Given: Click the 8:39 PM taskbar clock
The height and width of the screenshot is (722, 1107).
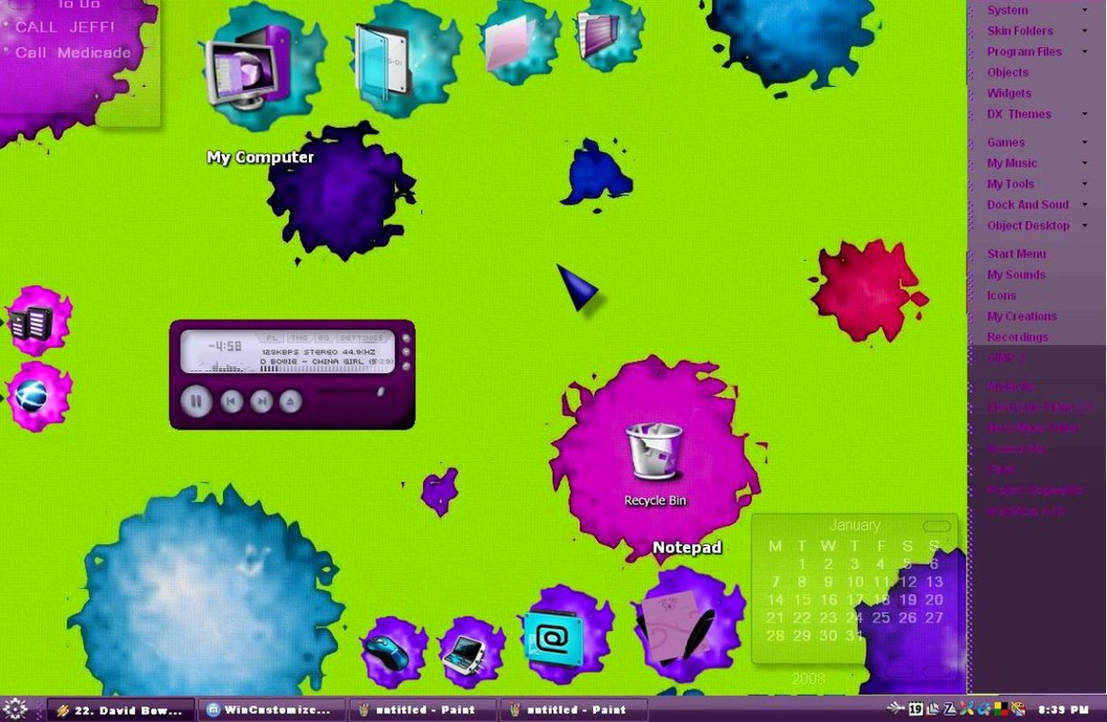Looking at the screenshot, I should pos(1063,709).
